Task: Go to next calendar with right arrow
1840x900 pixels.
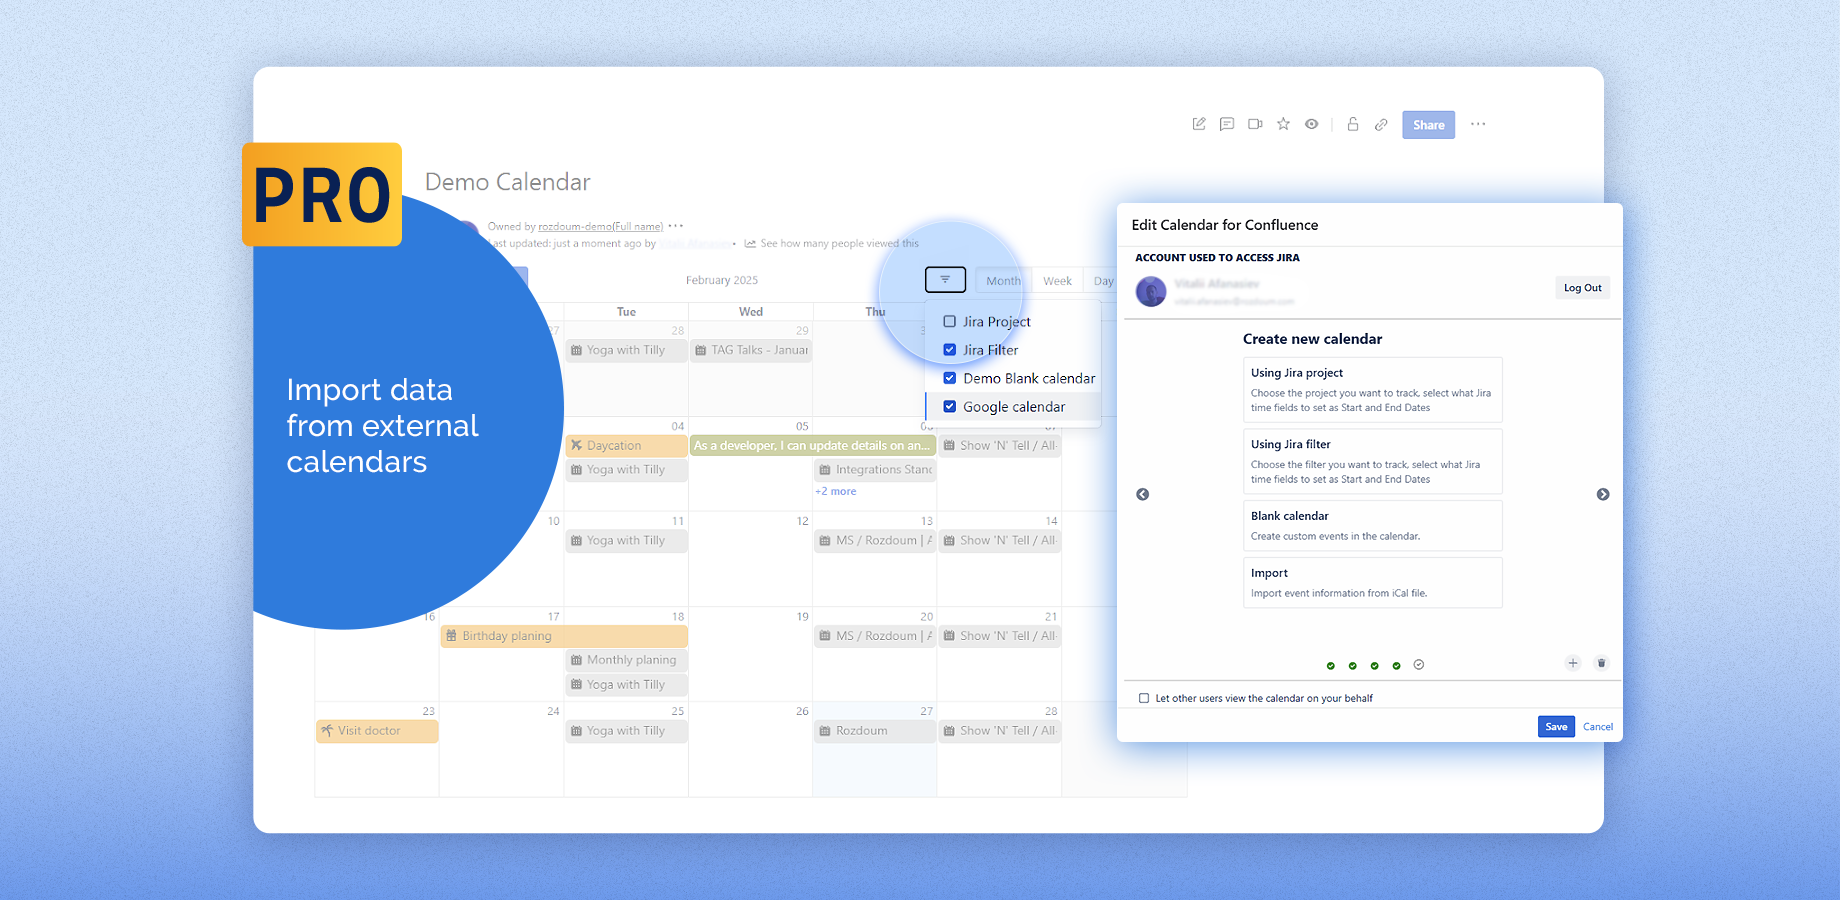Action: pos(1603,494)
